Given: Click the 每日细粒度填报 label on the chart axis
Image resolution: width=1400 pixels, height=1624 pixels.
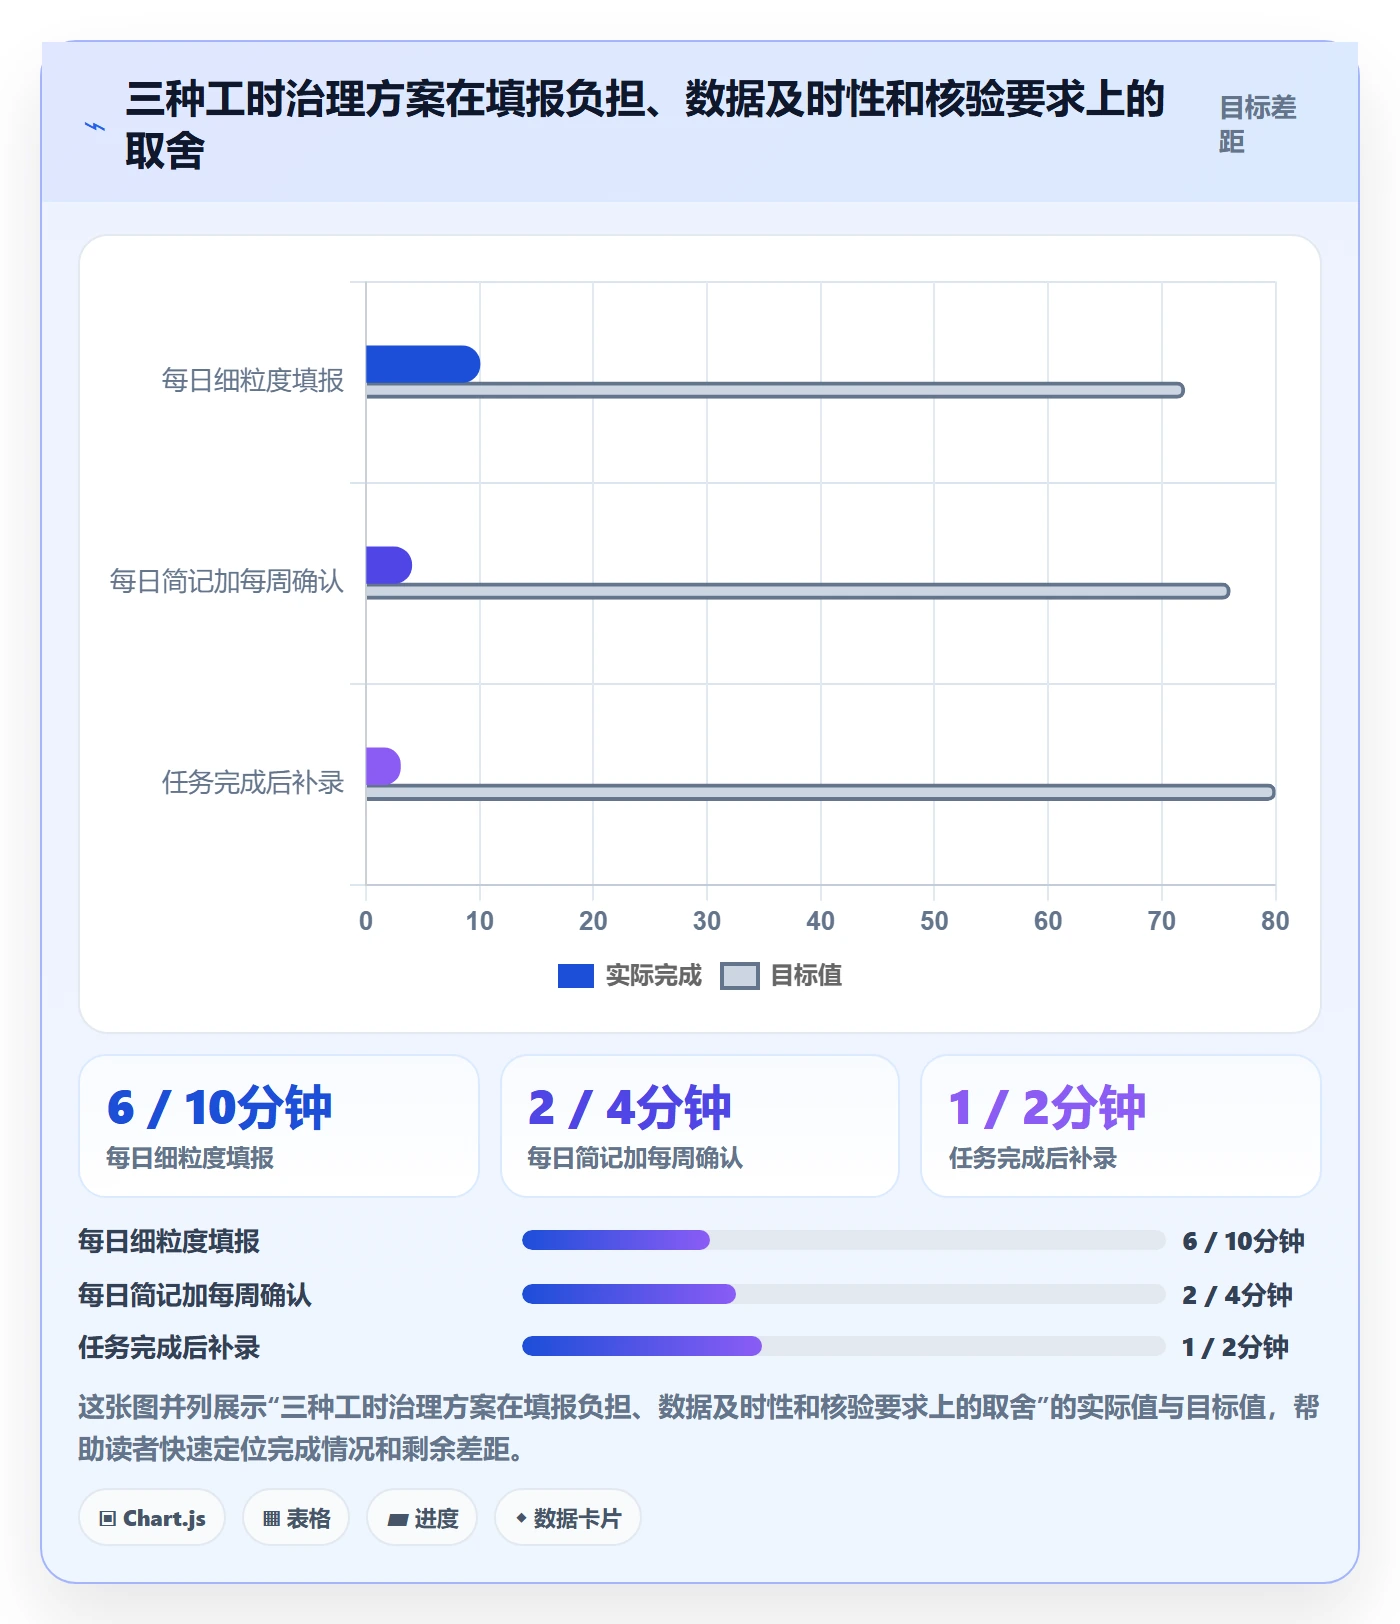Looking at the screenshot, I should pos(253,380).
